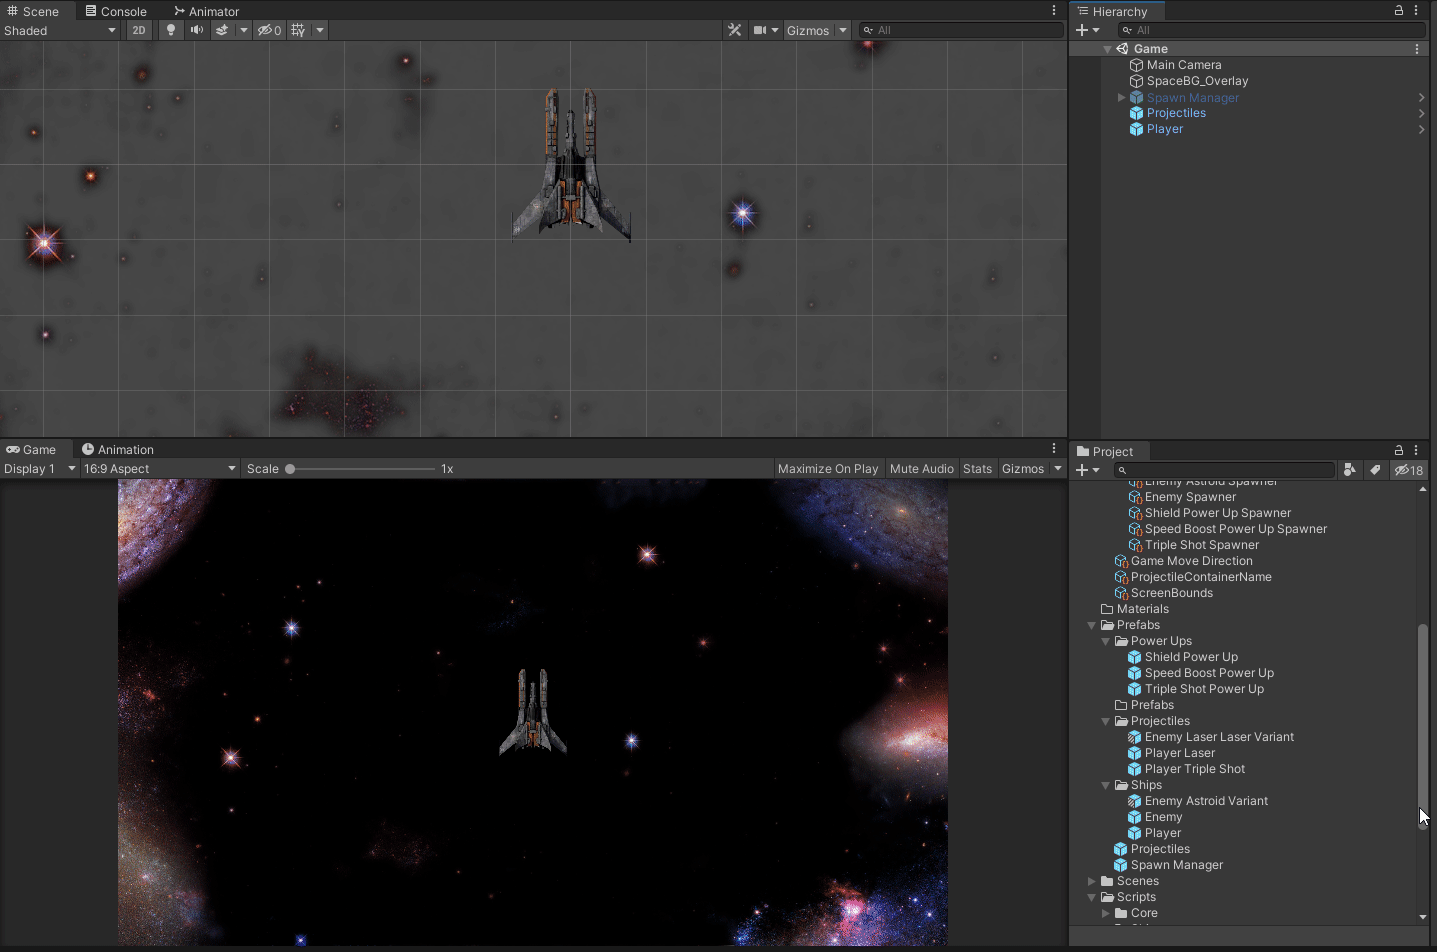The height and width of the screenshot is (952, 1437).
Task: Expand Spawn Manager in Hierarchy
Action: pyautogui.click(x=1121, y=97)
